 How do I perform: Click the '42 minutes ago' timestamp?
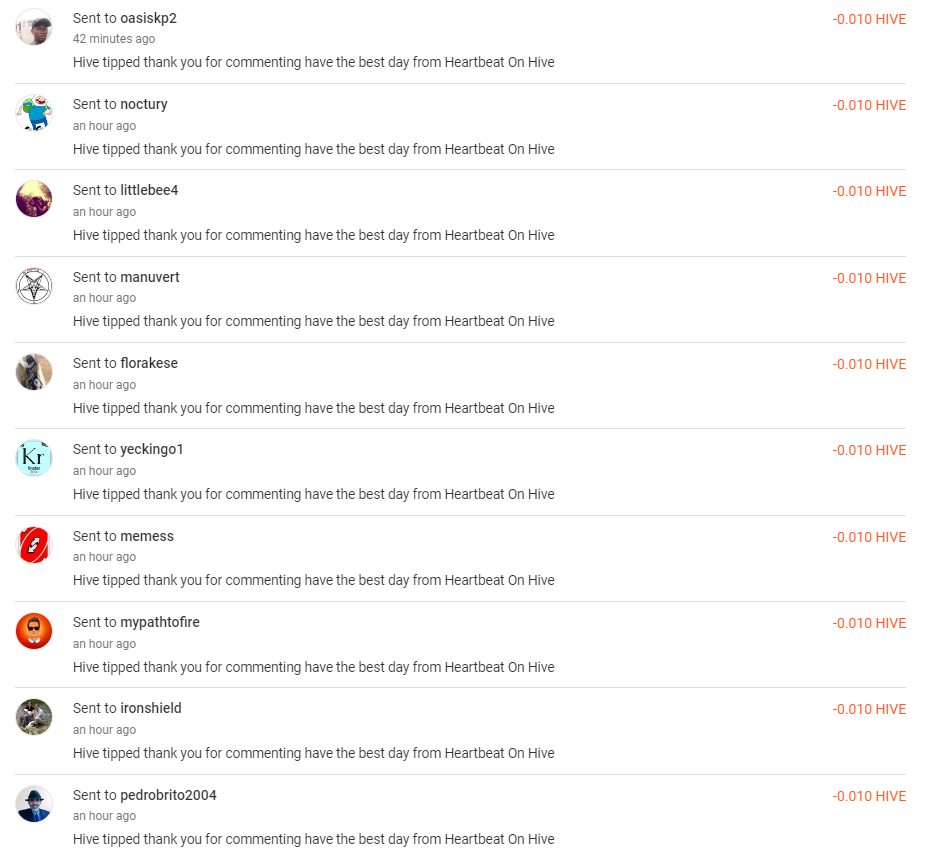coord(114,39)
